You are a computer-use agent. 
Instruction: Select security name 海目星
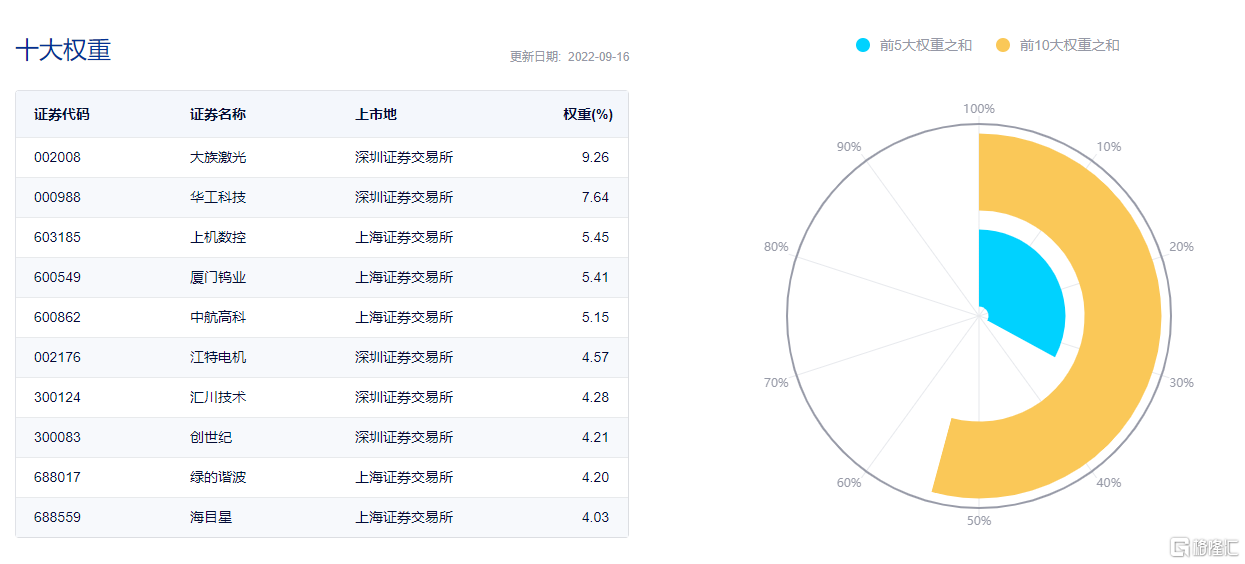tap(211, 517)
